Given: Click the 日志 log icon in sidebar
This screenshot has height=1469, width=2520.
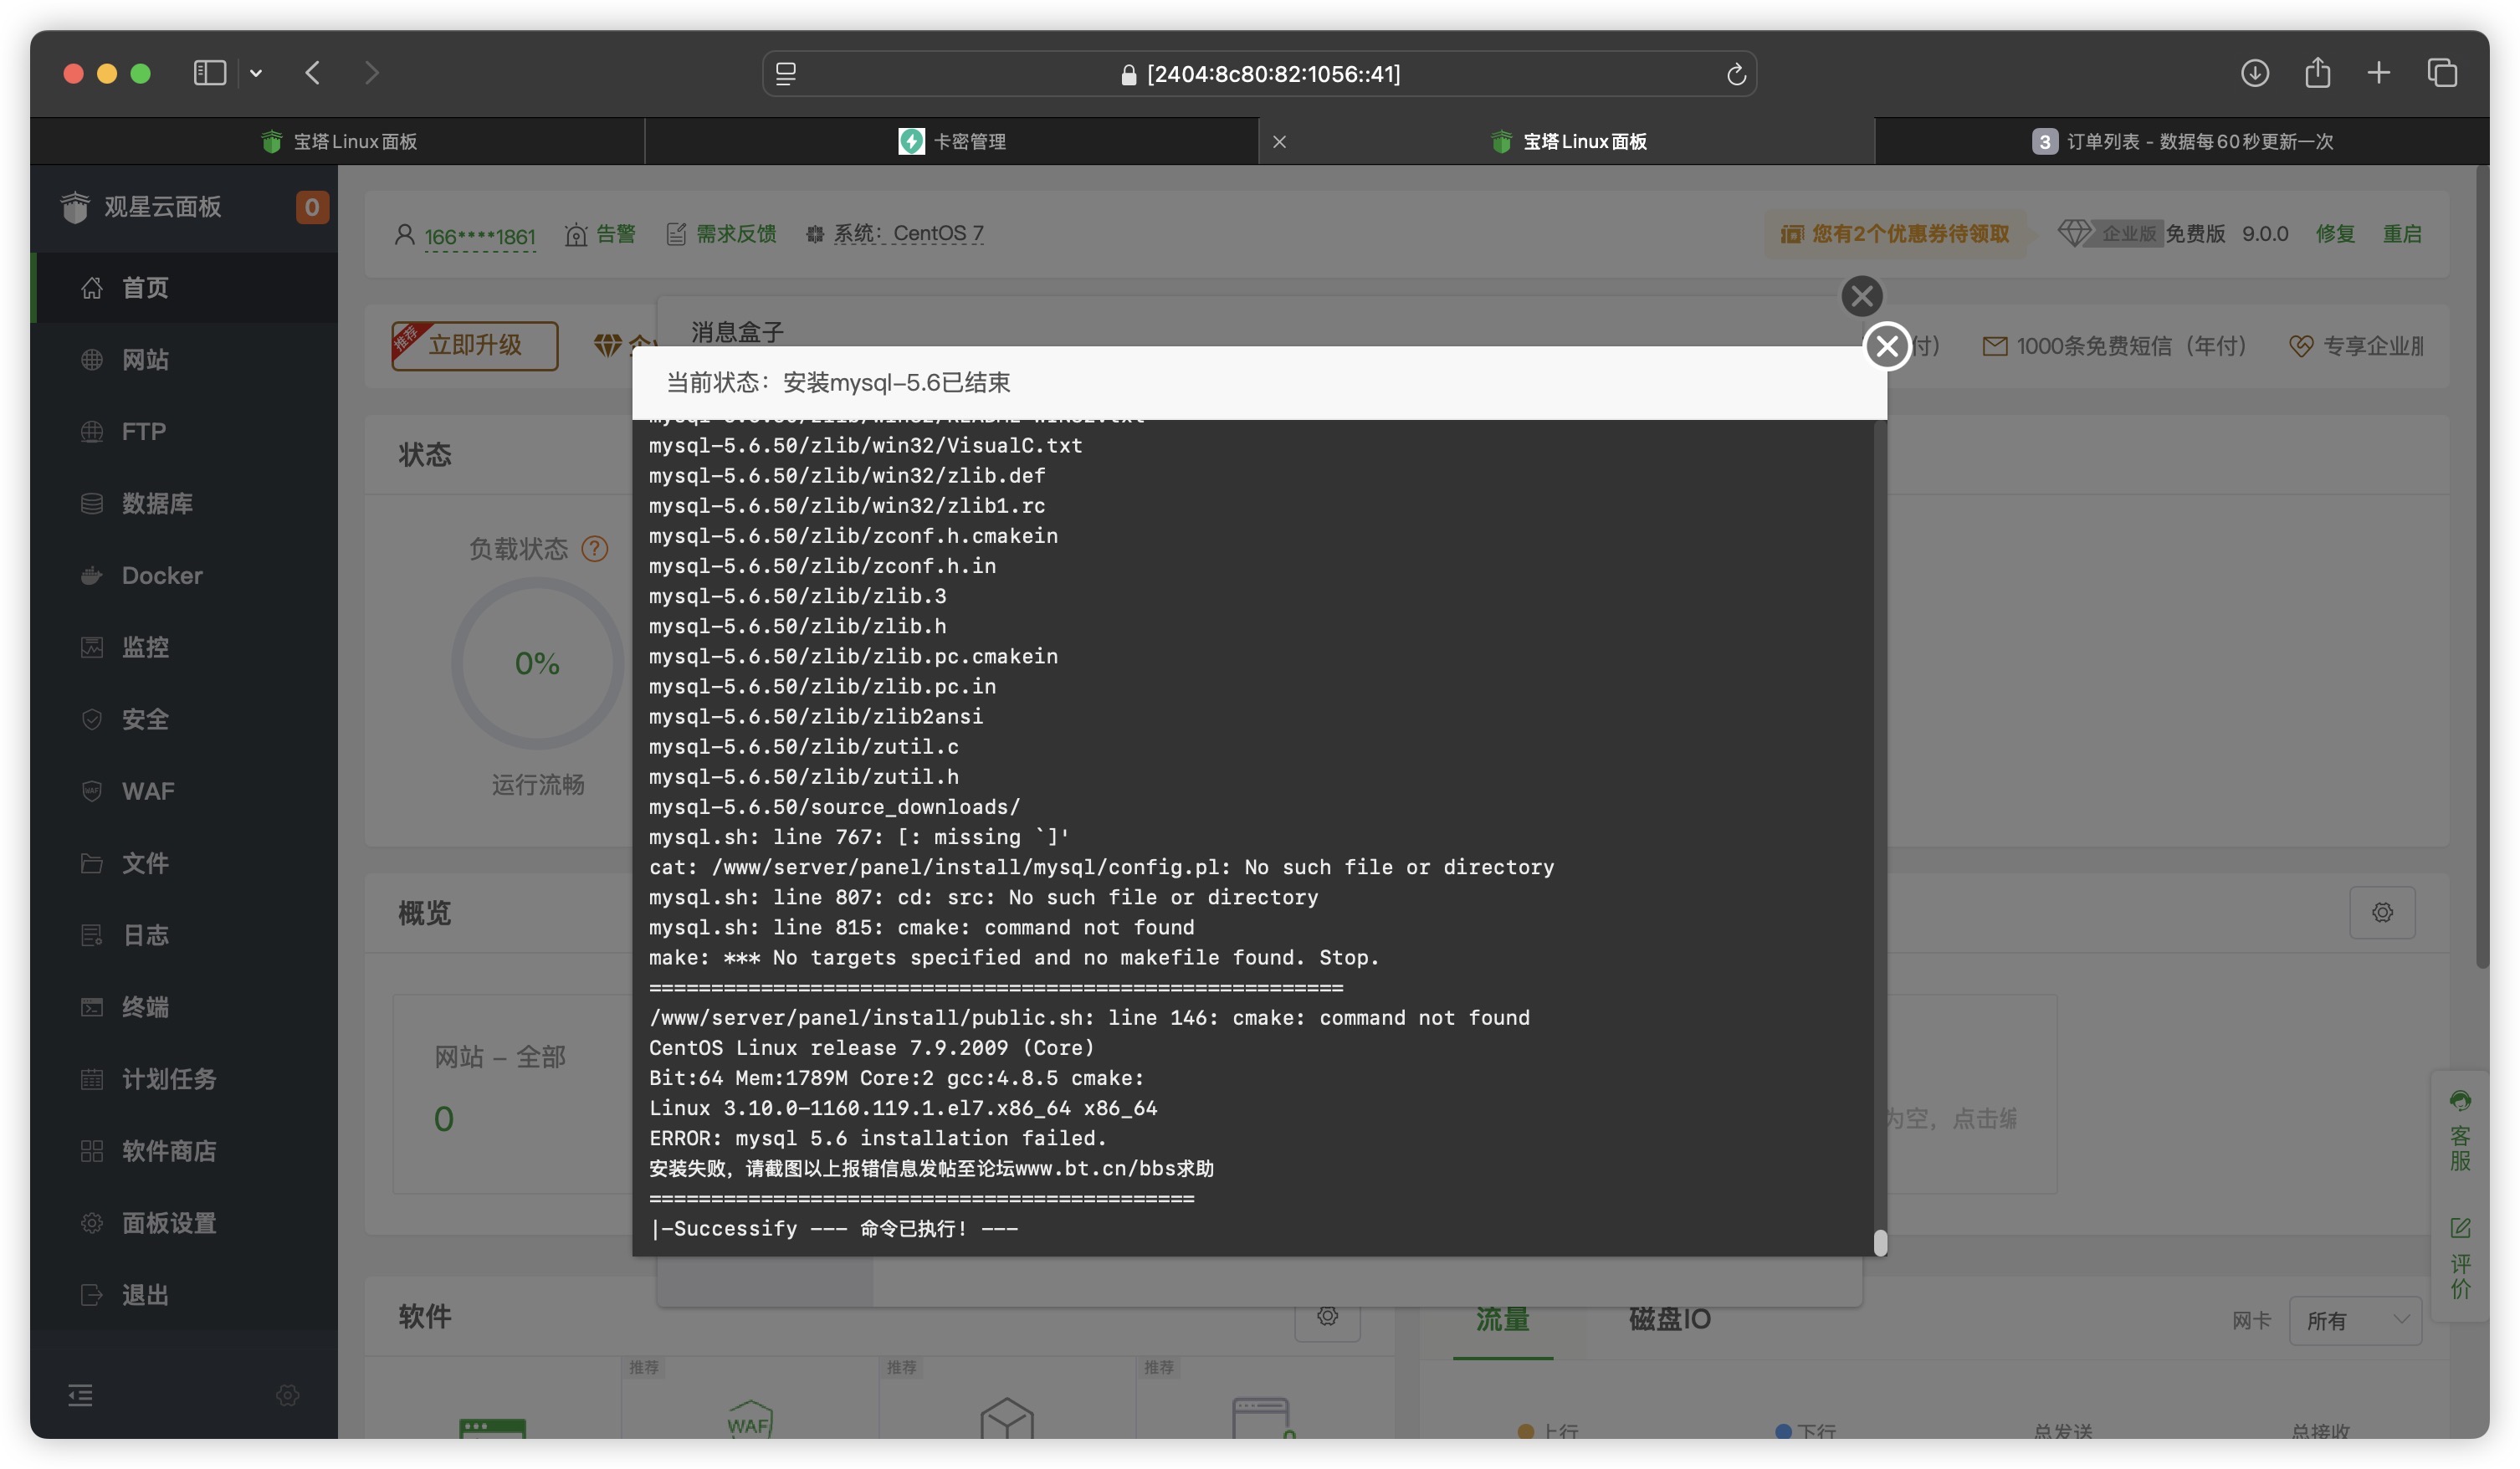Looking at the screenshot, I should click(x=91, y=935).
